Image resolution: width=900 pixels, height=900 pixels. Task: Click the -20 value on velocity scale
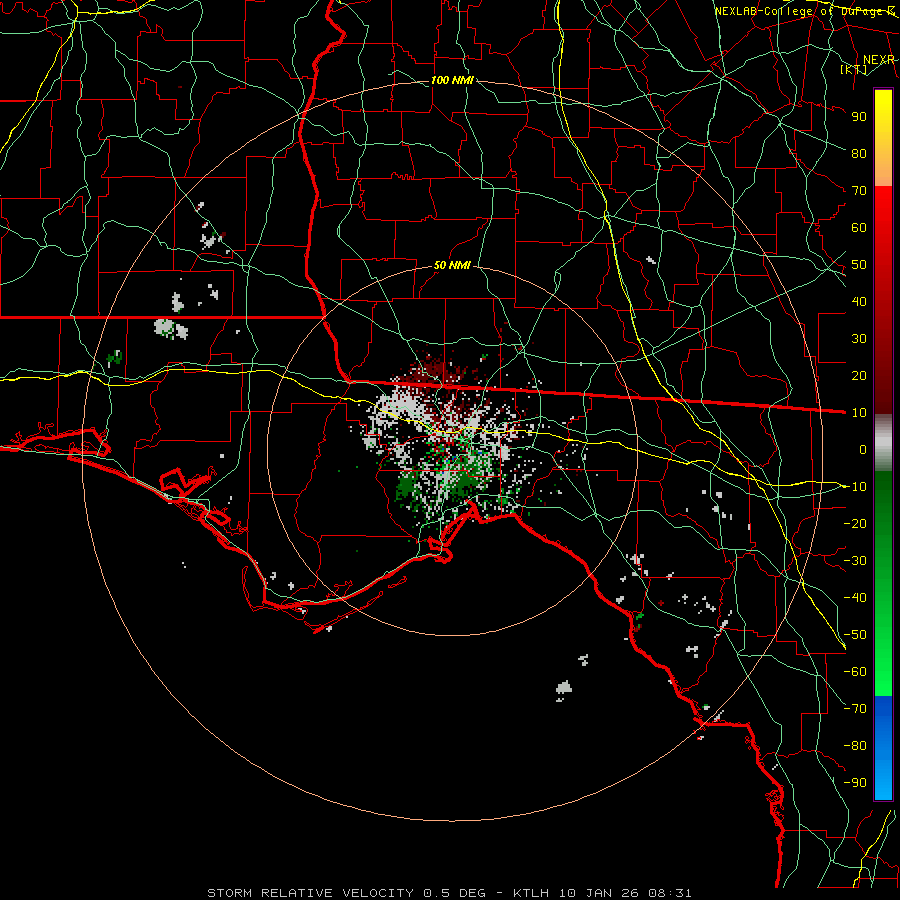(x=855, y=523)
